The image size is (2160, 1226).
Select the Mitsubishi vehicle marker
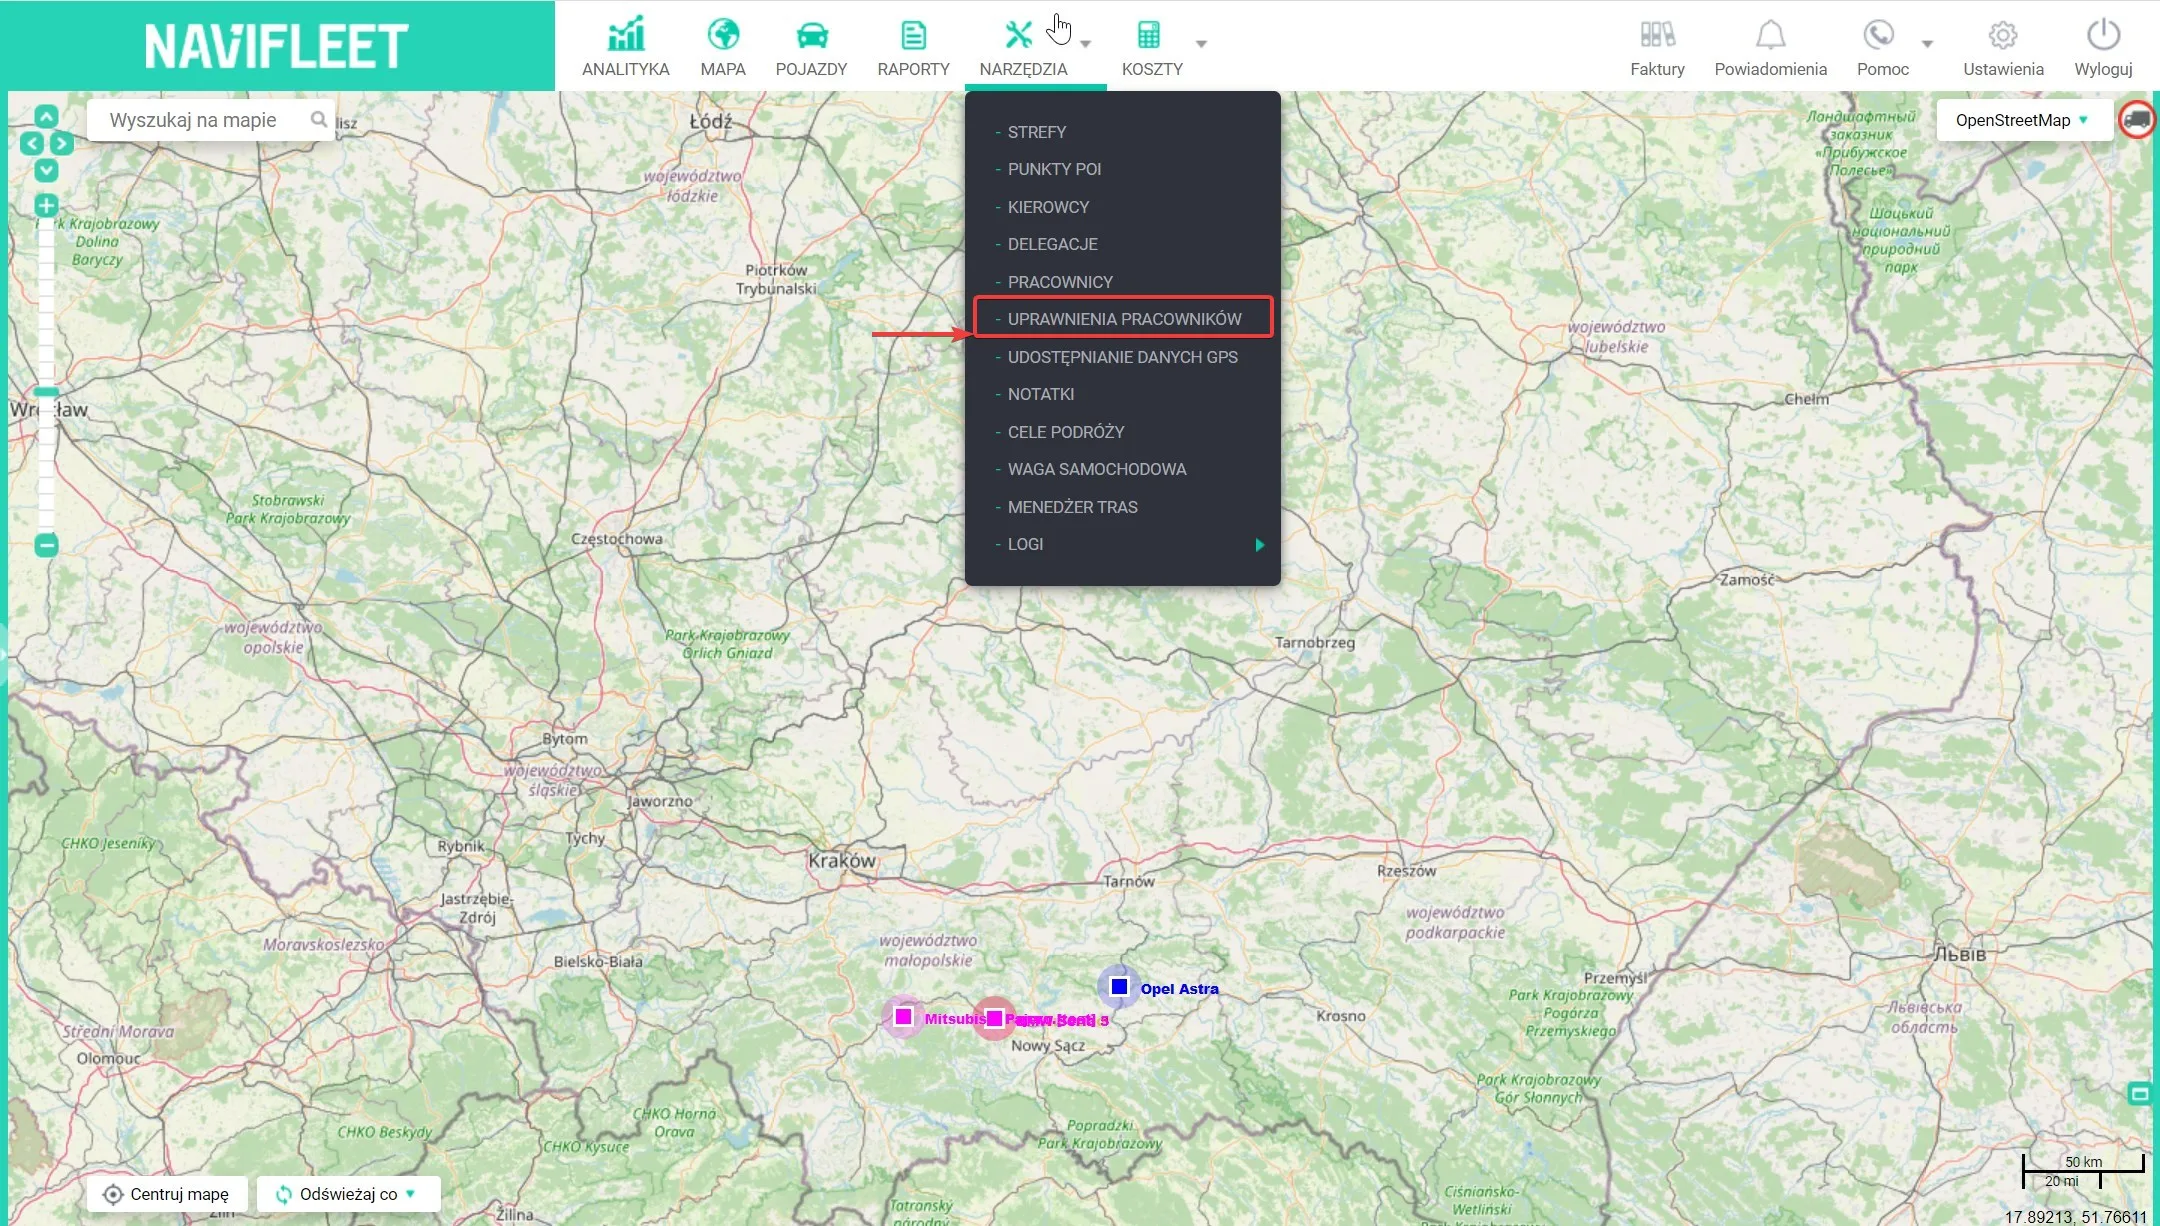click(x=903, y=1017)
